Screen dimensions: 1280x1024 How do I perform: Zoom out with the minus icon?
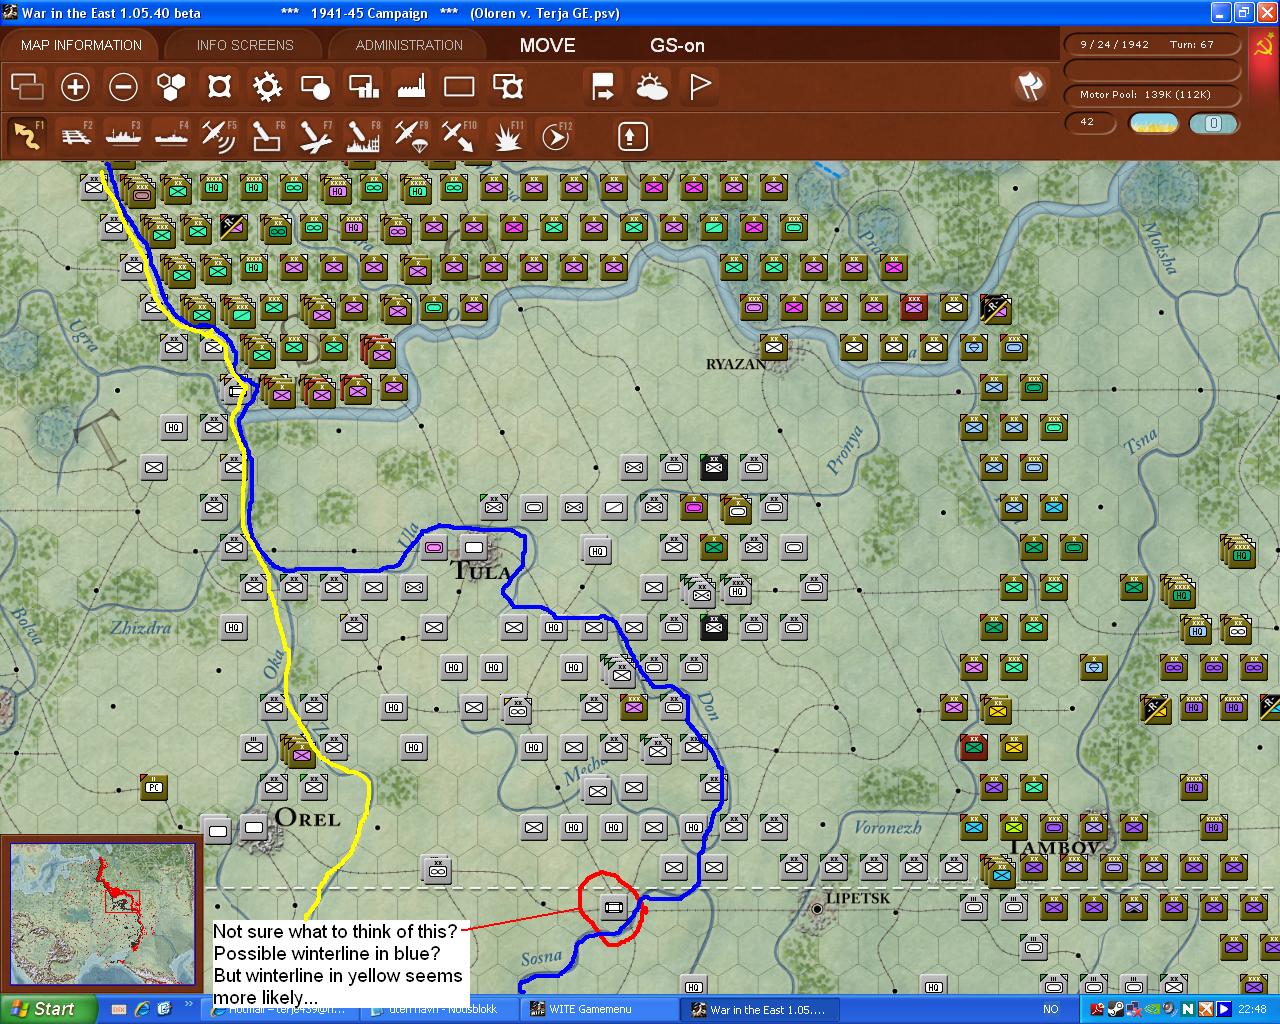pos(123,87)
